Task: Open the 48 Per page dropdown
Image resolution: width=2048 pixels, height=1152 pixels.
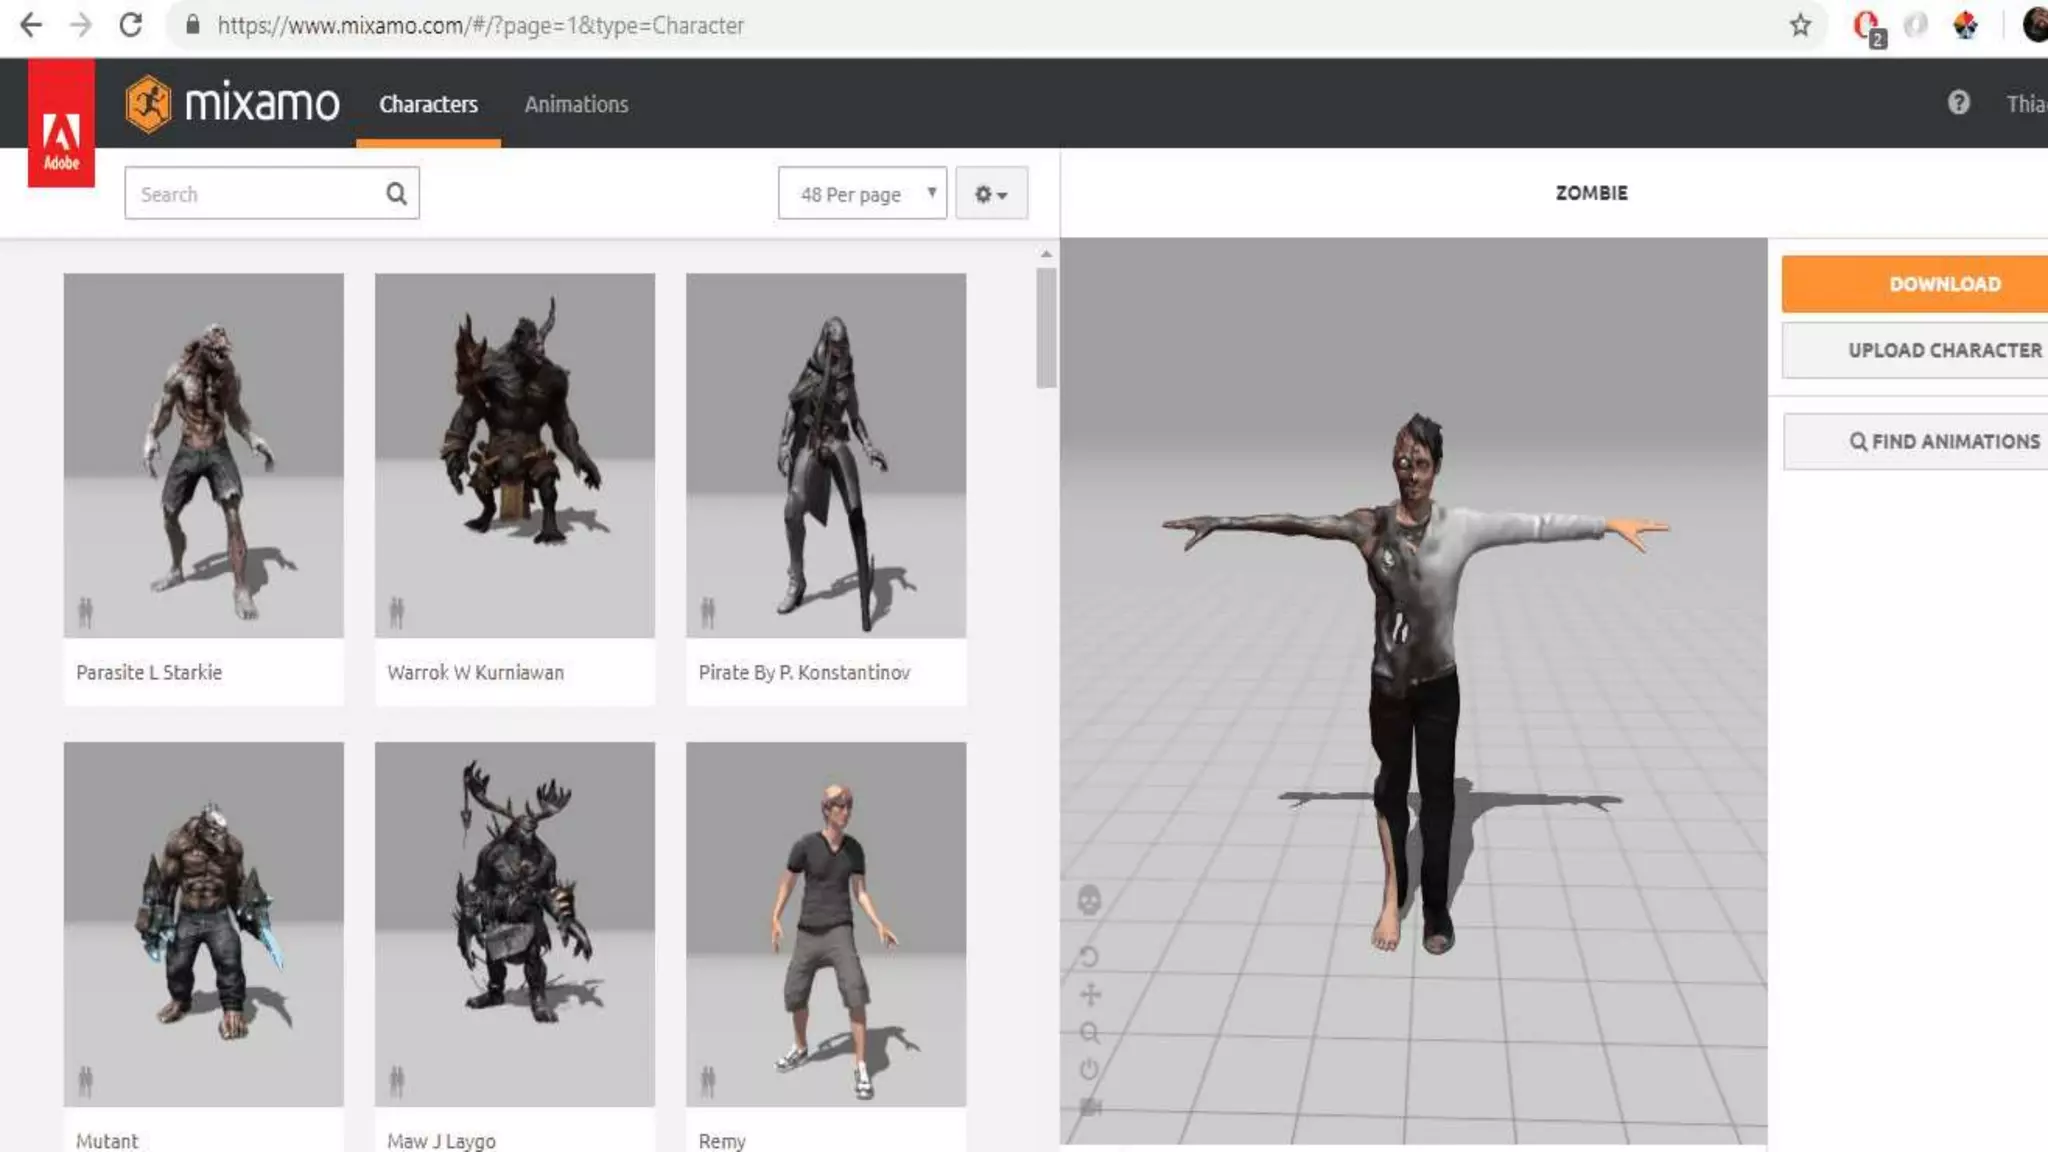Action: point(862,193)
